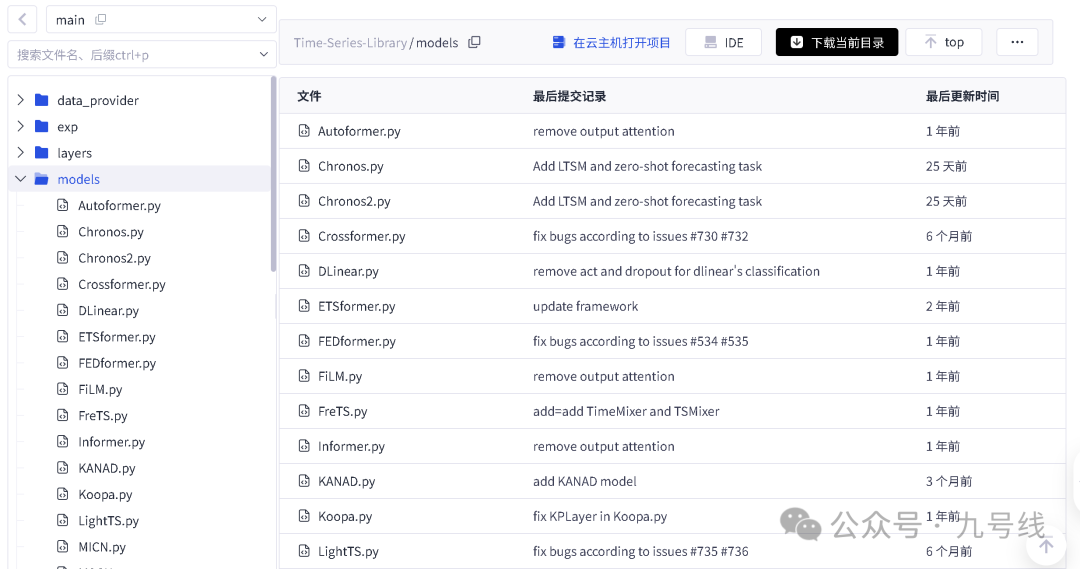Image resolution: width=1080 pixels, height=569 pixels.
Task: Open Chronos.py in the sidebar tree
Action: 111,231
